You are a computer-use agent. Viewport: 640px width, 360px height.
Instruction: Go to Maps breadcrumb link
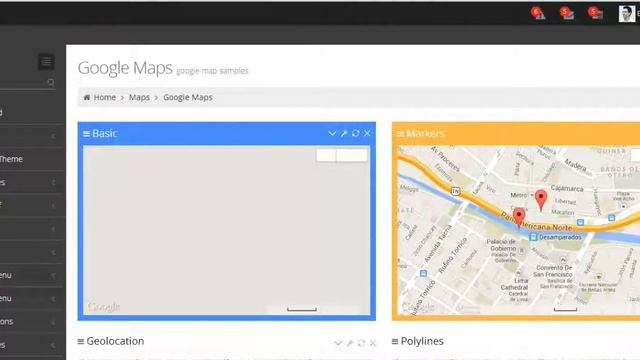139,97
